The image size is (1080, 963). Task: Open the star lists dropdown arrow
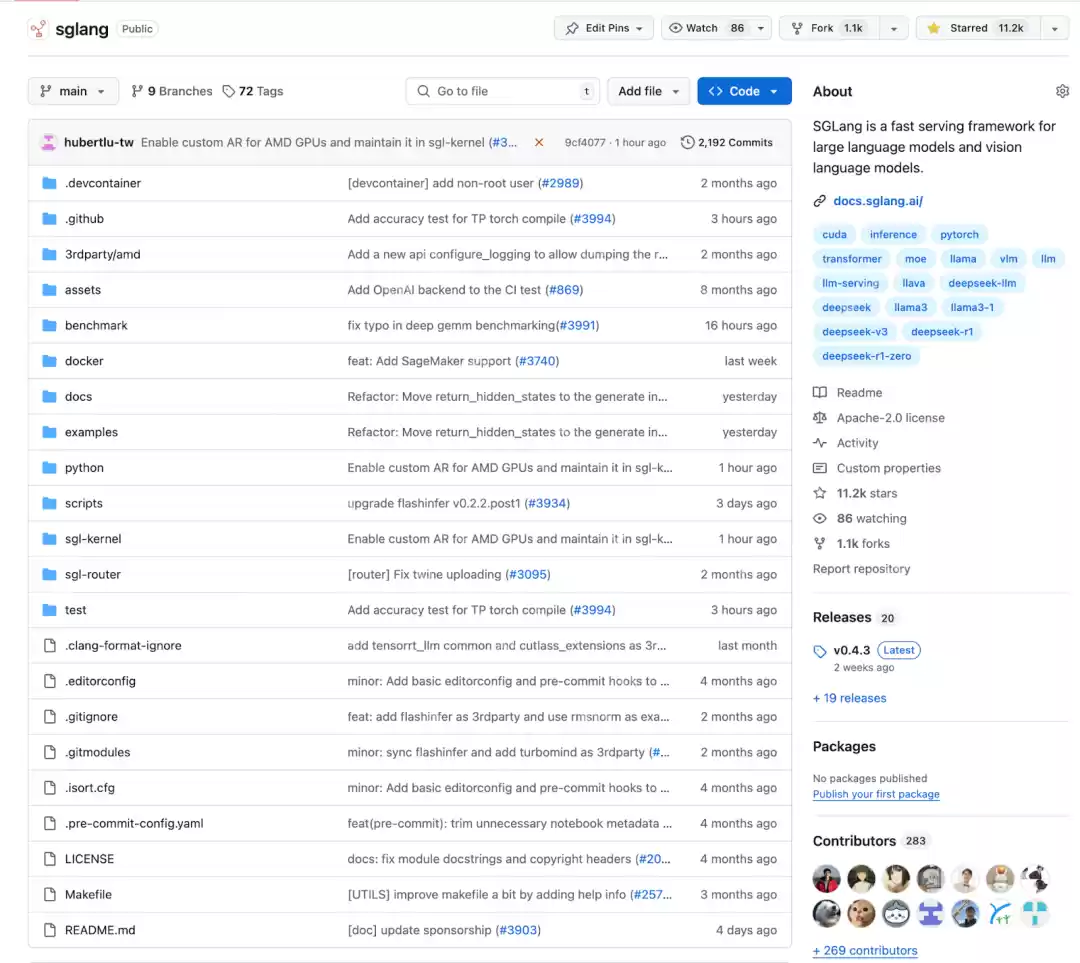[1055, 28]
